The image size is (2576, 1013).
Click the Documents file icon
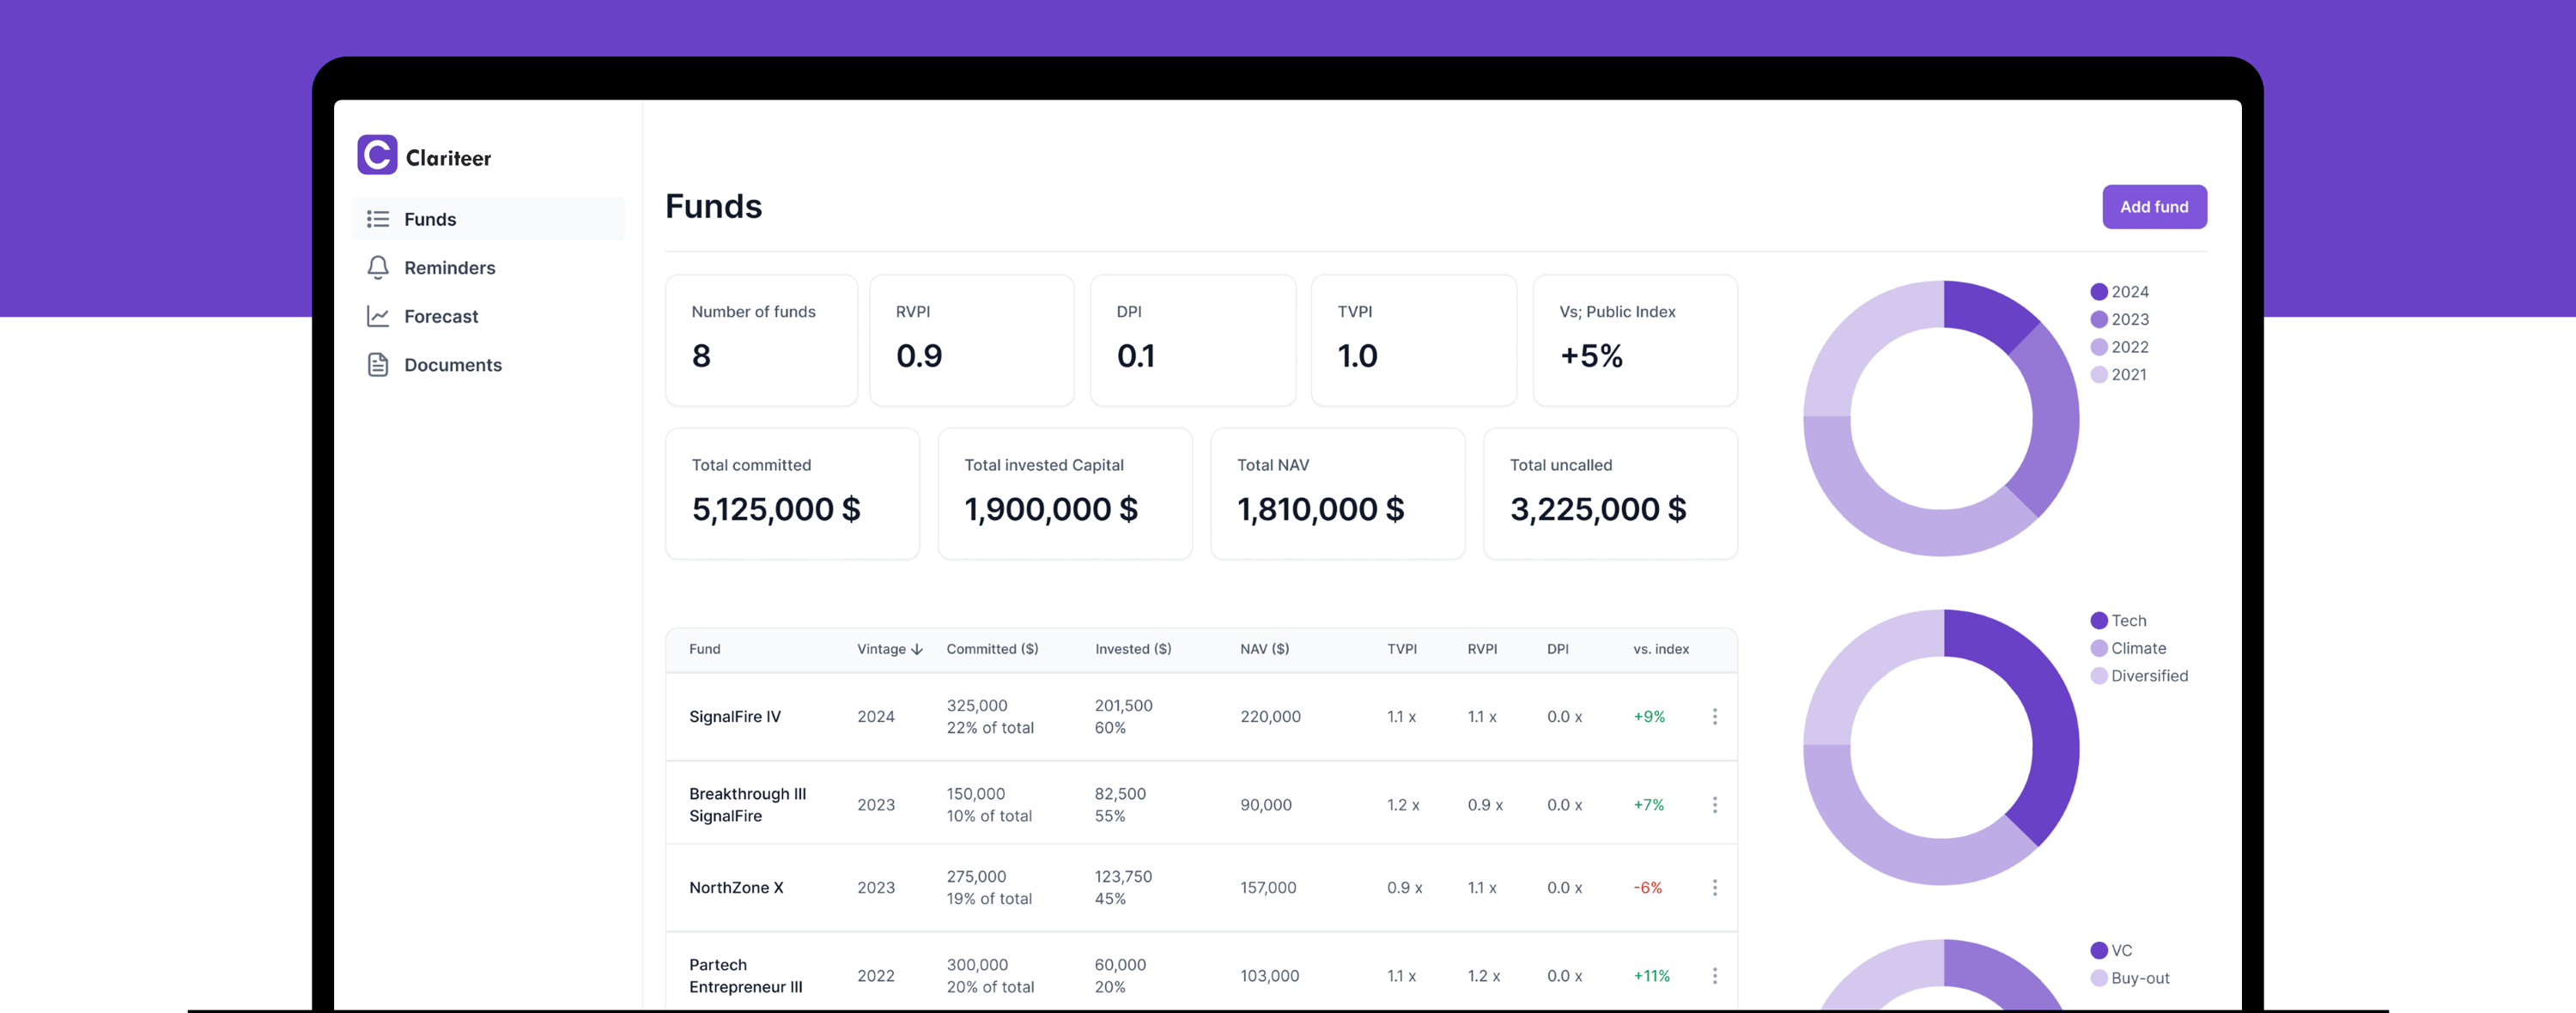pos(378,365)
